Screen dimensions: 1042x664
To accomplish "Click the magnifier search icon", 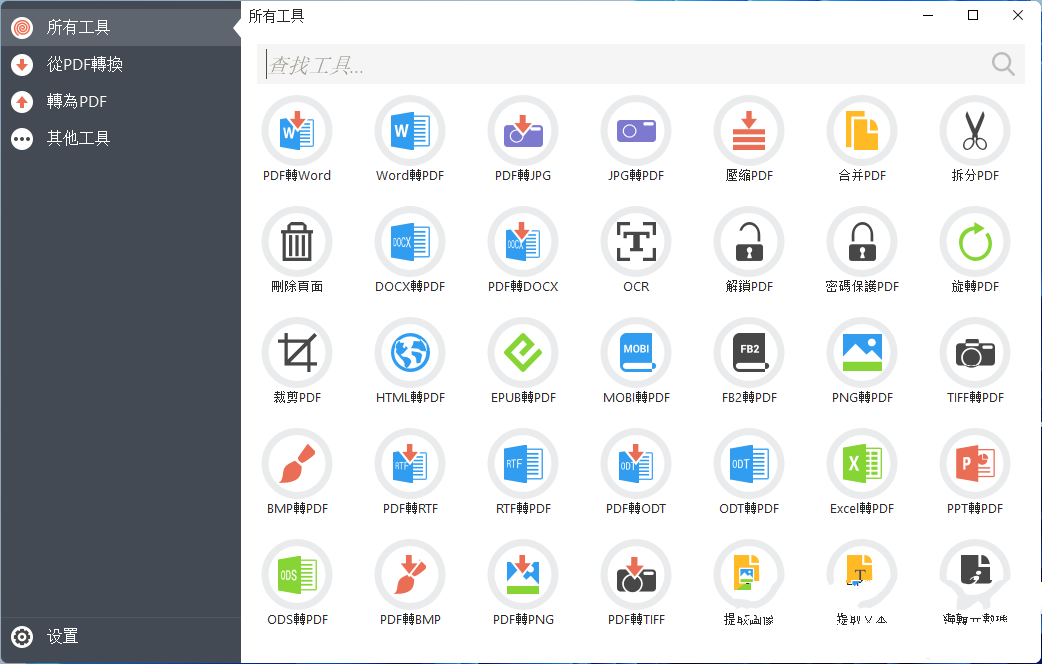I will (x=1003, y=64).
